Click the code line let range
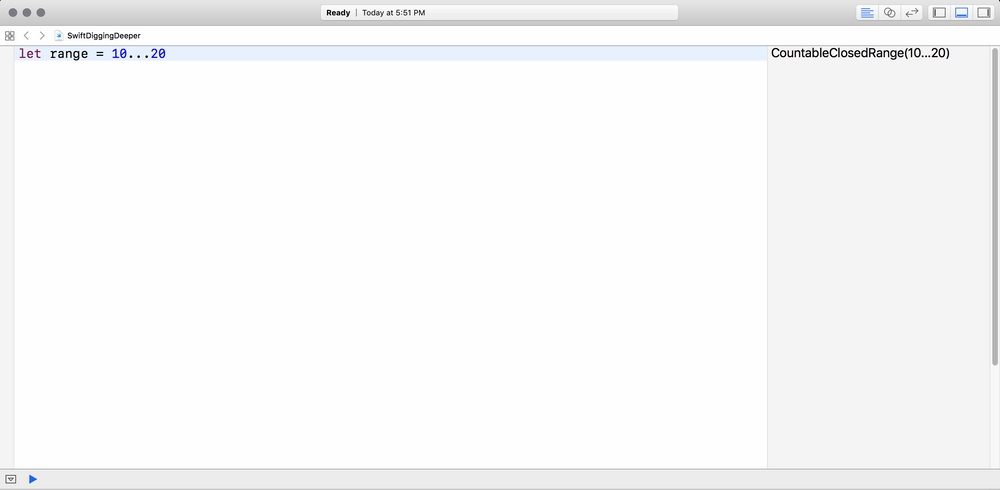 coord(390,54)
